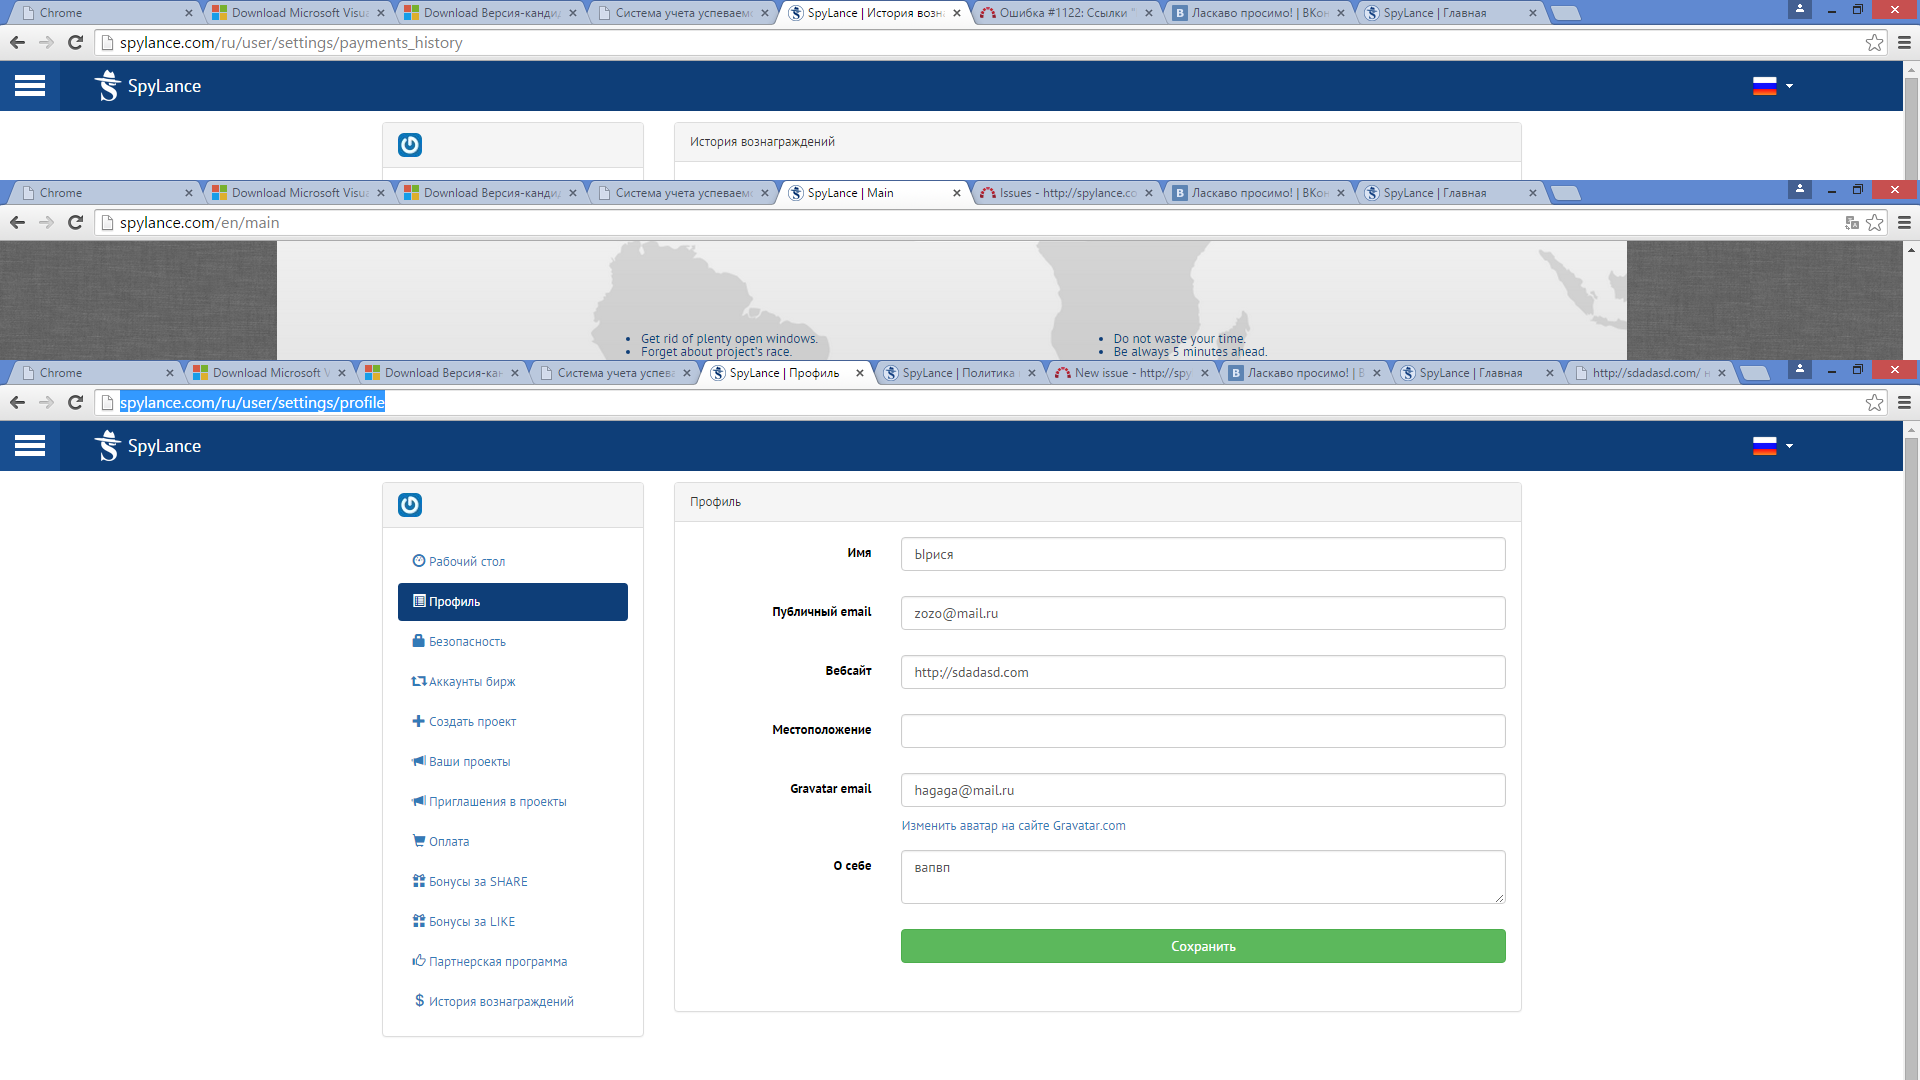Expand the Russian flag language dropdown on profile page
The width and height of the screenshot is (1920, 1080).
click(x=1772, y=446)
